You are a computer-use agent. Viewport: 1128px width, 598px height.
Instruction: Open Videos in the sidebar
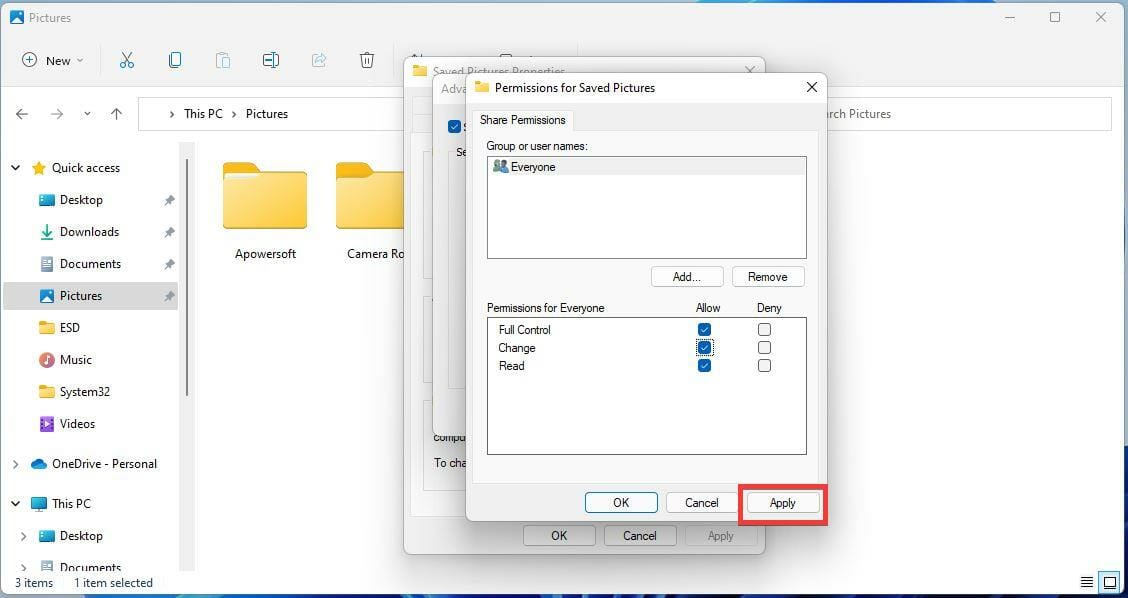click(x=77, y=424)
